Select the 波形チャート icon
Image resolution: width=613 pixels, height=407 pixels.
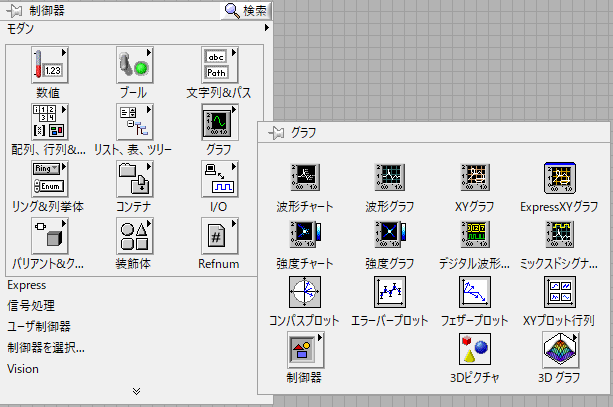(x=304, y=179)
